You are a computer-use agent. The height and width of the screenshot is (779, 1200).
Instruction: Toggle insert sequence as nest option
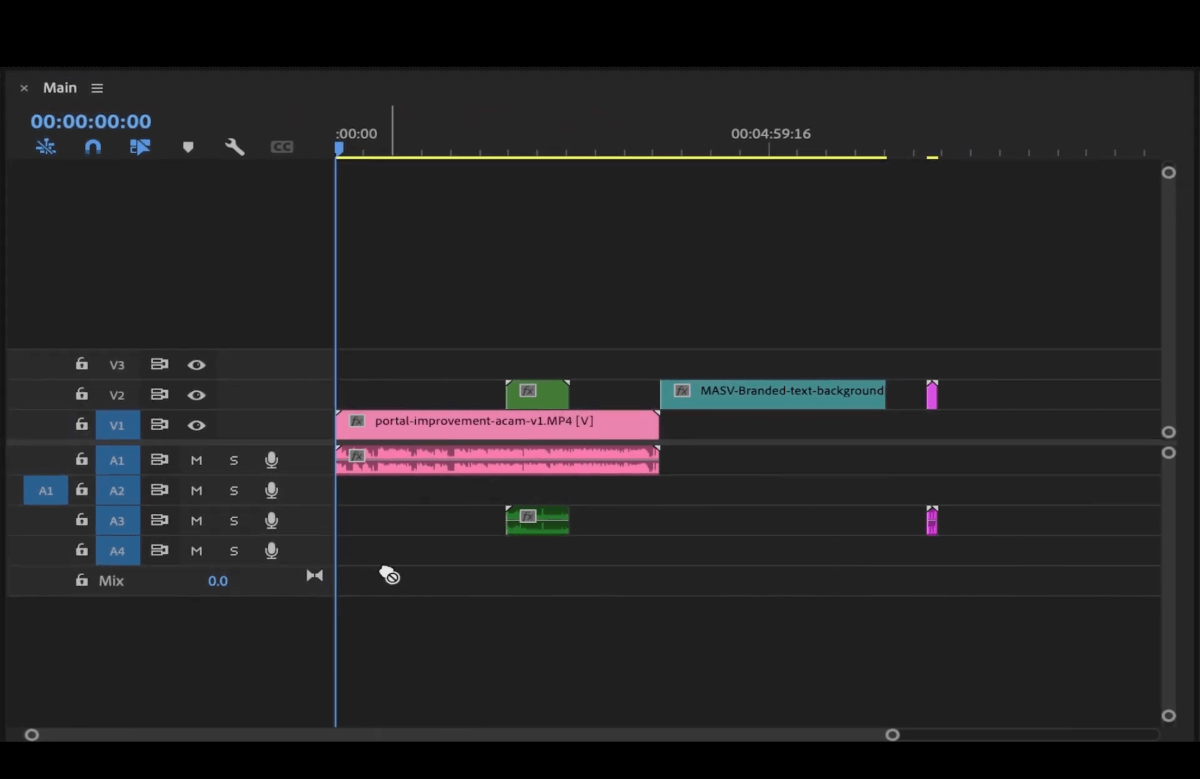tap(46, 147)
